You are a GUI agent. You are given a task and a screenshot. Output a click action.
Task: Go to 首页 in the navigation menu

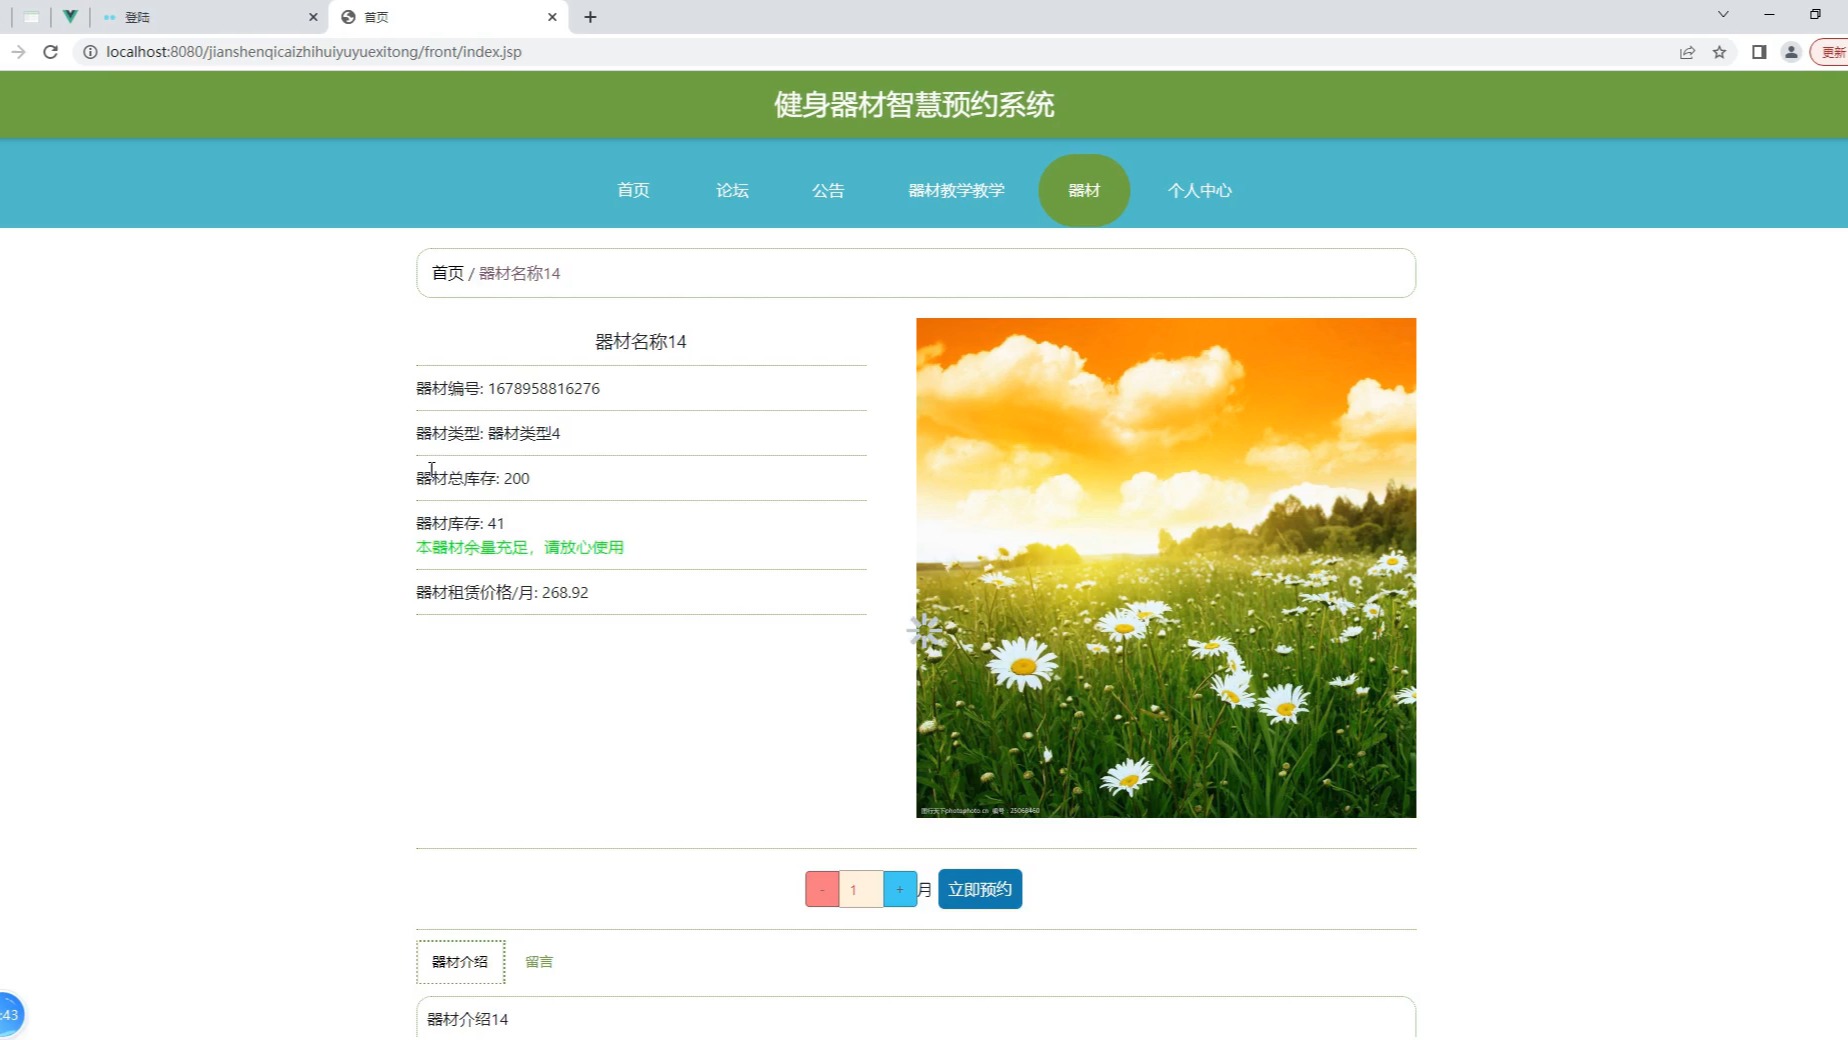(633, 190)
